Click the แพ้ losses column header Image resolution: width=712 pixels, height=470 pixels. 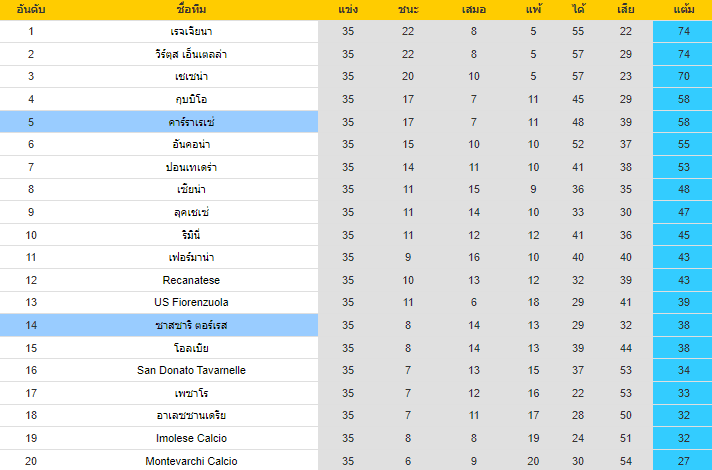point(534,10)
